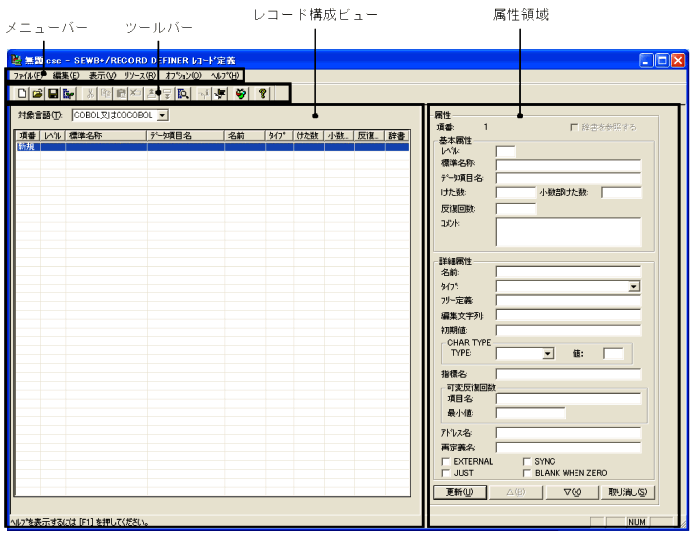Viewport: 692px width, 534px height.
Task: Click the 取り消し(S) cancel button
Action: click(628, 492)
